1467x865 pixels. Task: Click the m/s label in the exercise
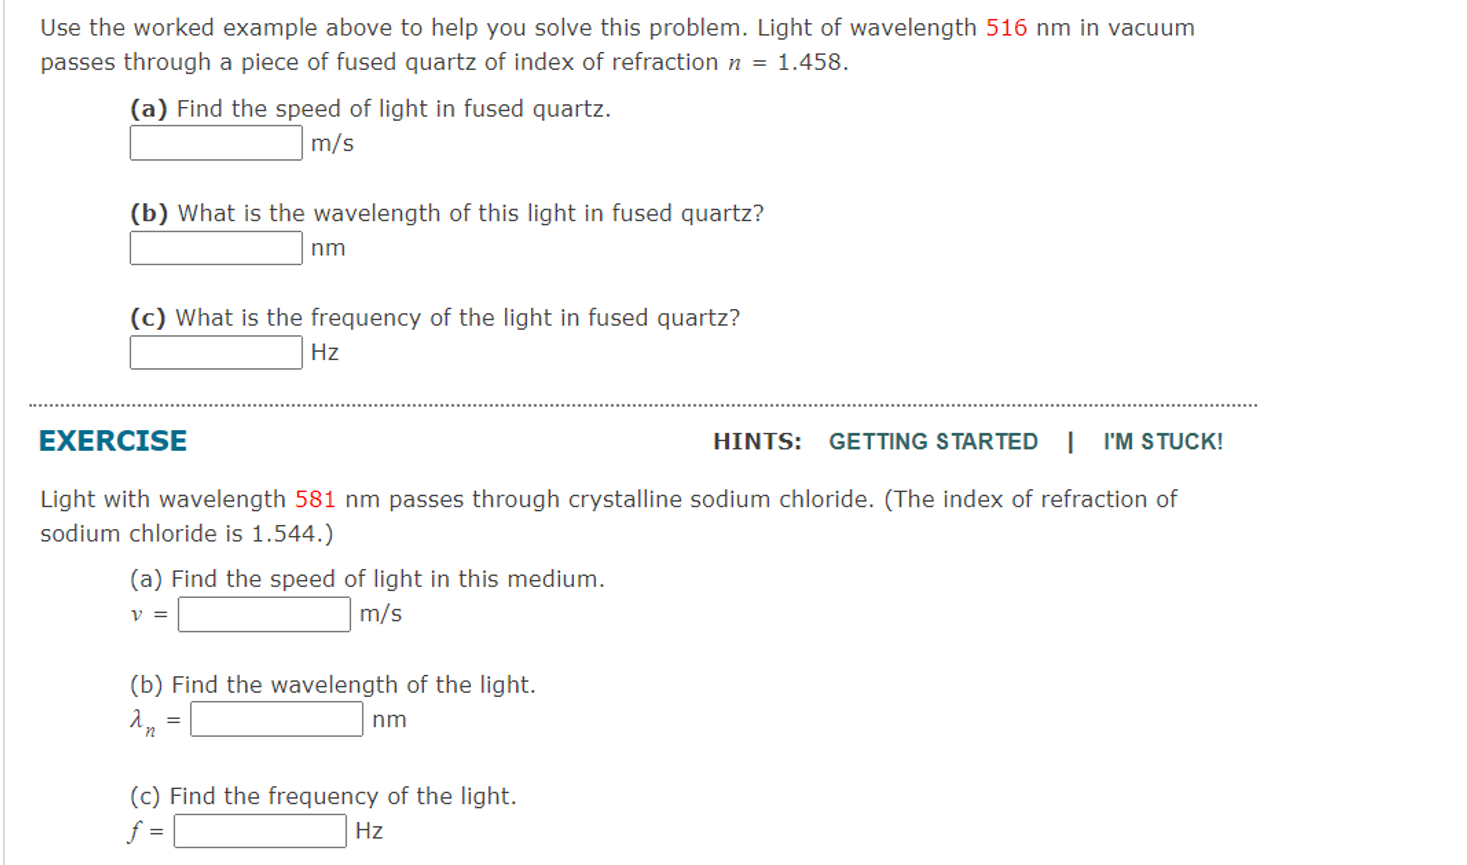[x=378, y=615]
